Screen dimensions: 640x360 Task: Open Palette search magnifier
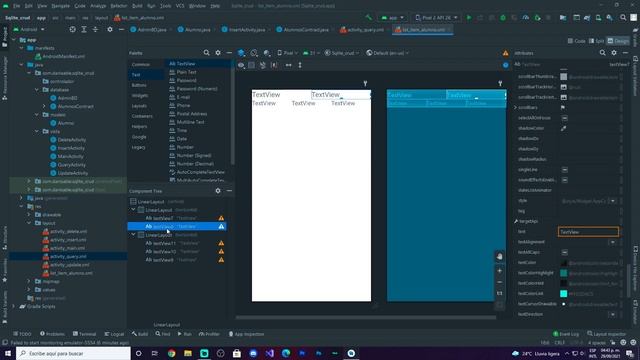[x=207, y=53]
